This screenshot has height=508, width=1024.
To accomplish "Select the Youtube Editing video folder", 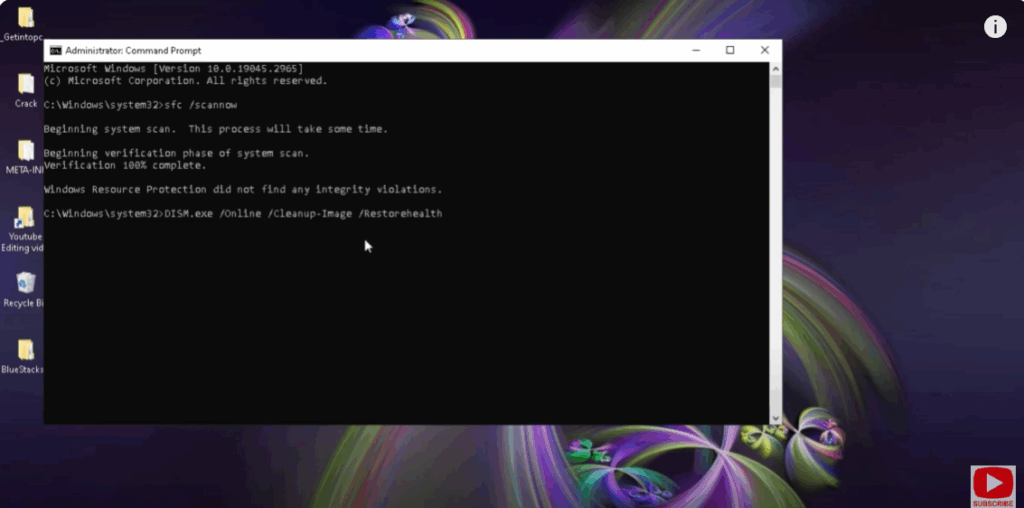I will (x=25, y=218).
